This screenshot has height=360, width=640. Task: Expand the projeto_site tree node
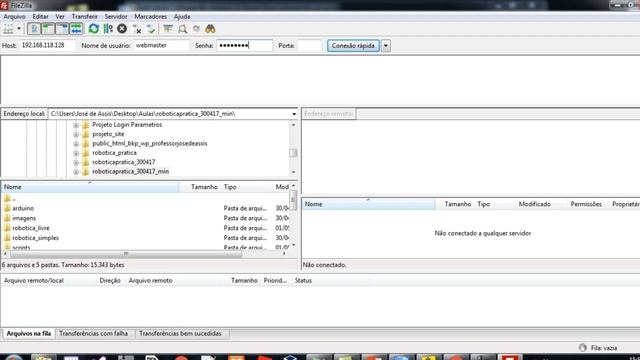point(76,134)
